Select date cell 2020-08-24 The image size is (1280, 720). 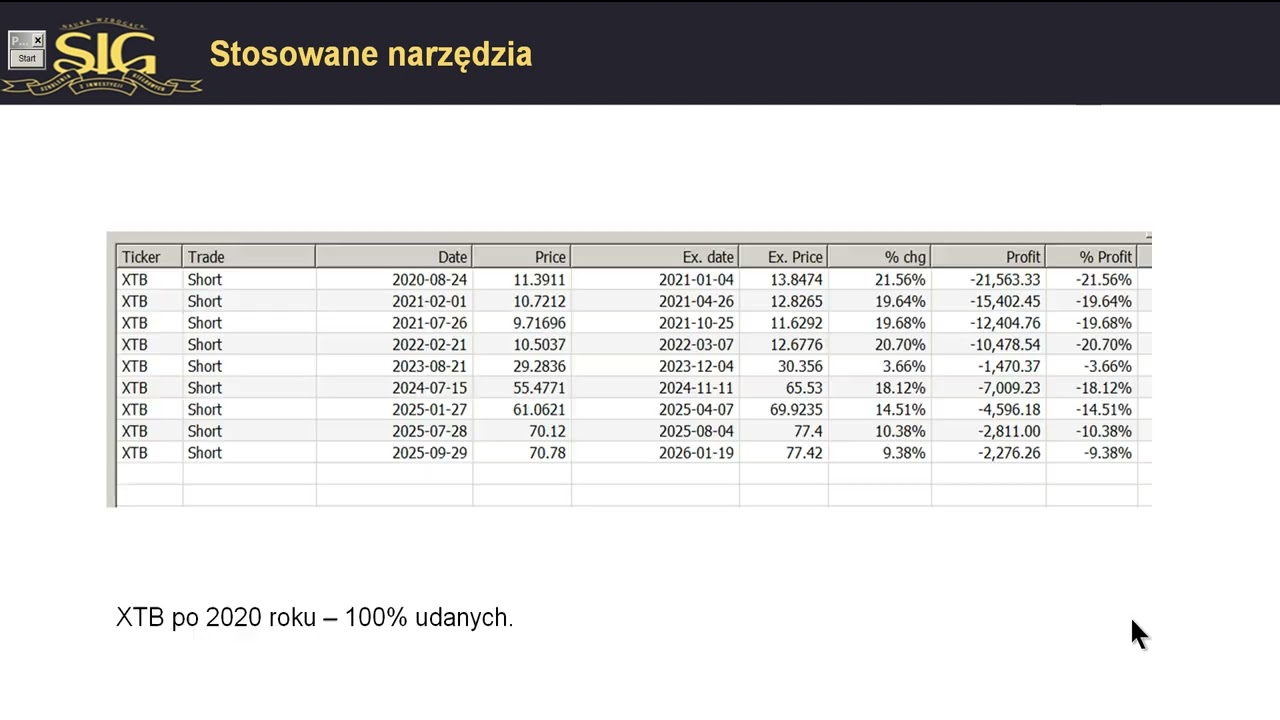[x=429, y=280]
